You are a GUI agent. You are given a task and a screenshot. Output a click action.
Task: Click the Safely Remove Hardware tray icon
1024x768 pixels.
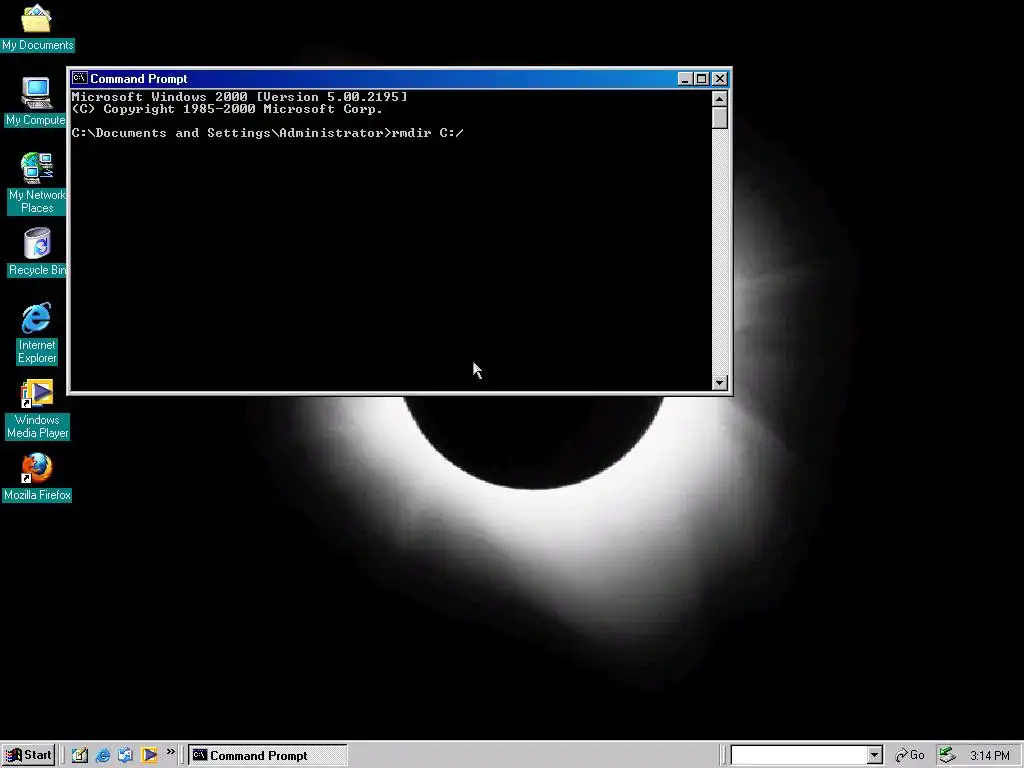pos(948,755)
